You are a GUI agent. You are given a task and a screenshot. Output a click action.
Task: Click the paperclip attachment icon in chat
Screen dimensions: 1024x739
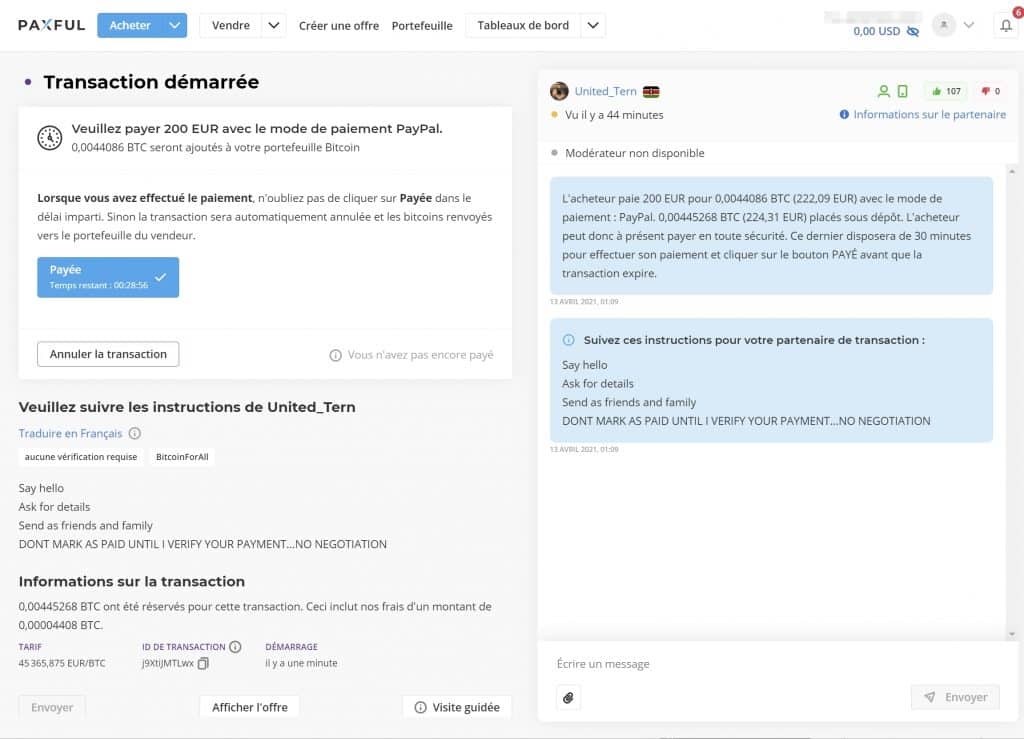pos(568,698)
